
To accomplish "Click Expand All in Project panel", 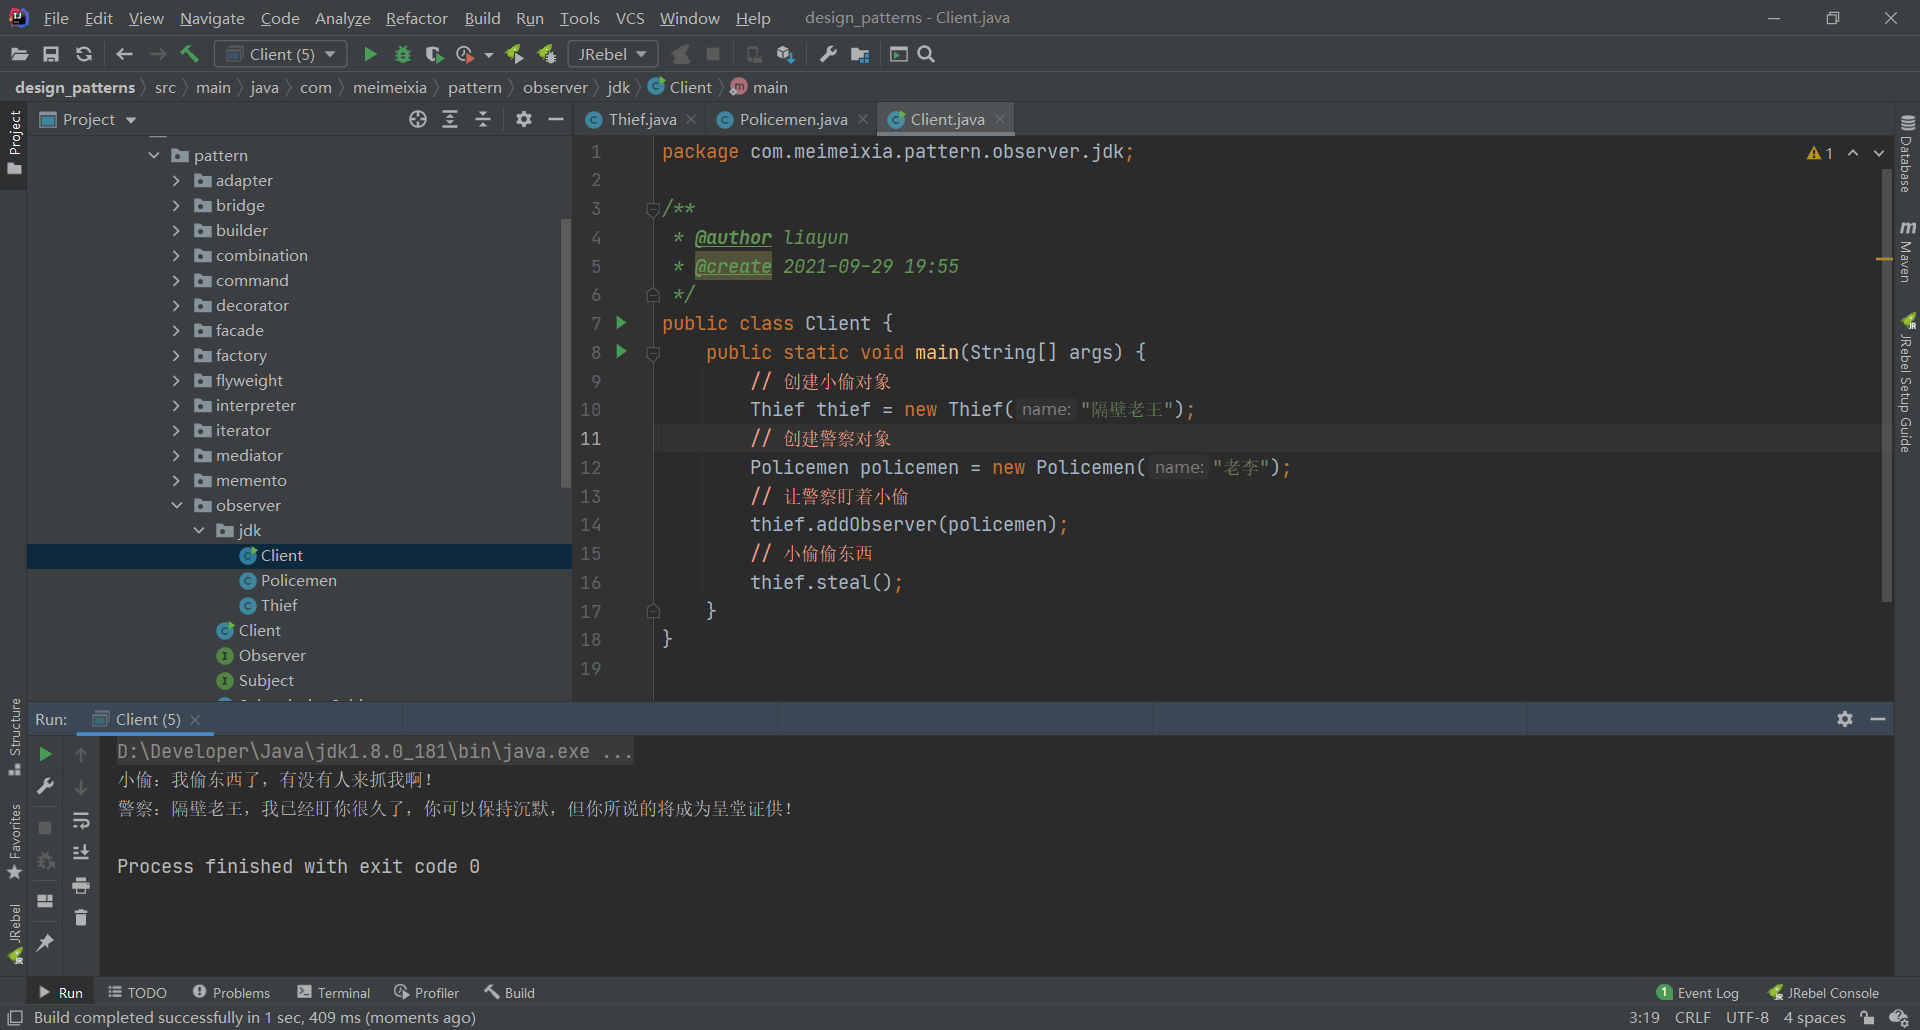I will point(450,119).
